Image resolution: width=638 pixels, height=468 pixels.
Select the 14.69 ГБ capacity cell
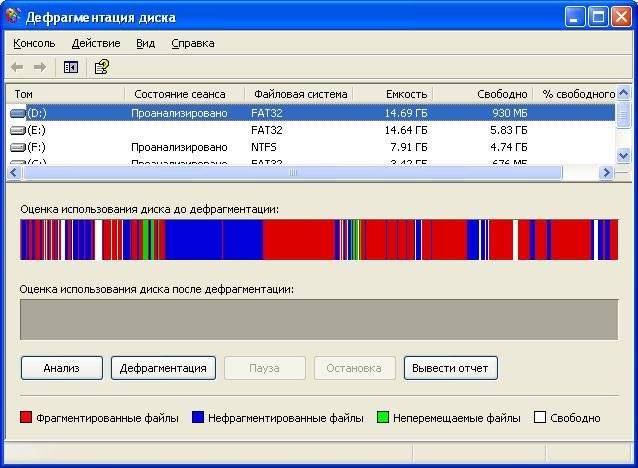pyautogui.click(x=406, y=113)
